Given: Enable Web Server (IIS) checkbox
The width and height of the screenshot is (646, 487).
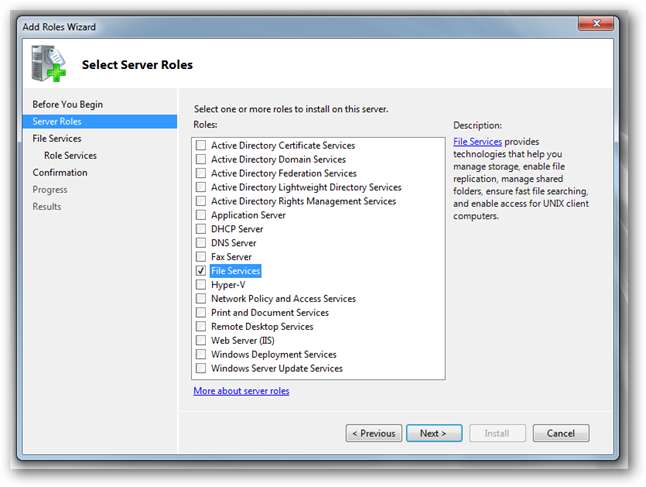Looking at the screenshot, I should (201, 340).
